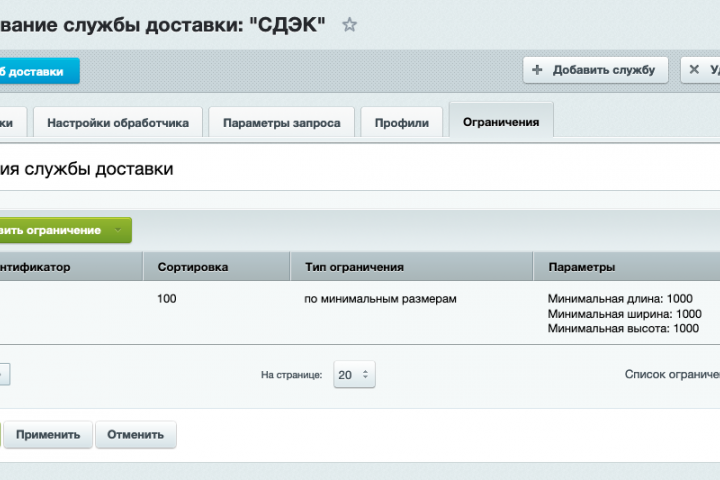Click the Минимальная длина: 1000 text
Image resolution: width=720 pixels, height=480 pixels.
tap(620, 299)
